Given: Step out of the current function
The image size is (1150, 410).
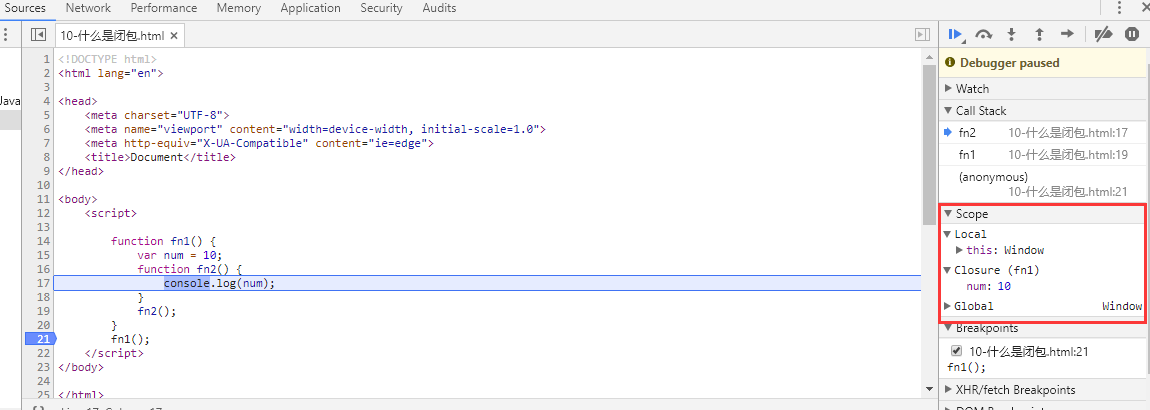Looking at the screenshot, I should click(1039, 34).
